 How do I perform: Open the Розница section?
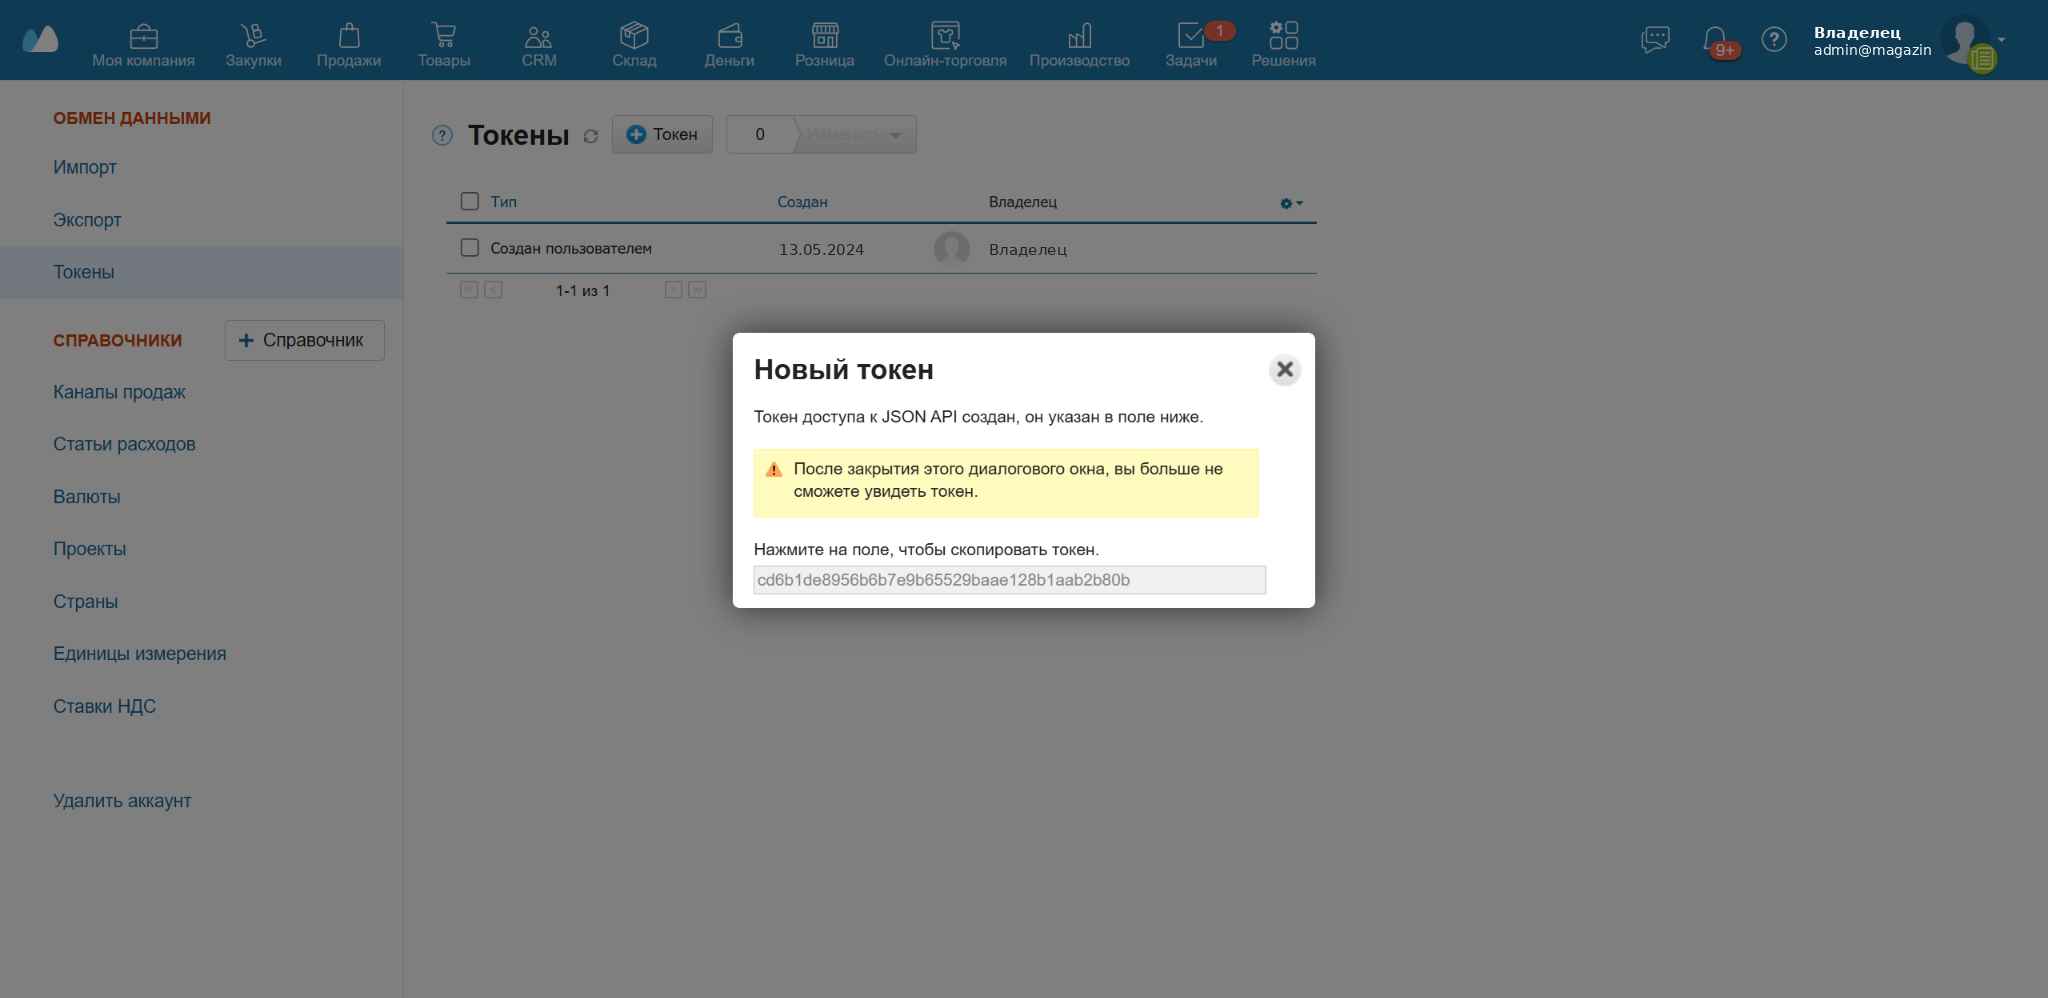pos(825,46)
